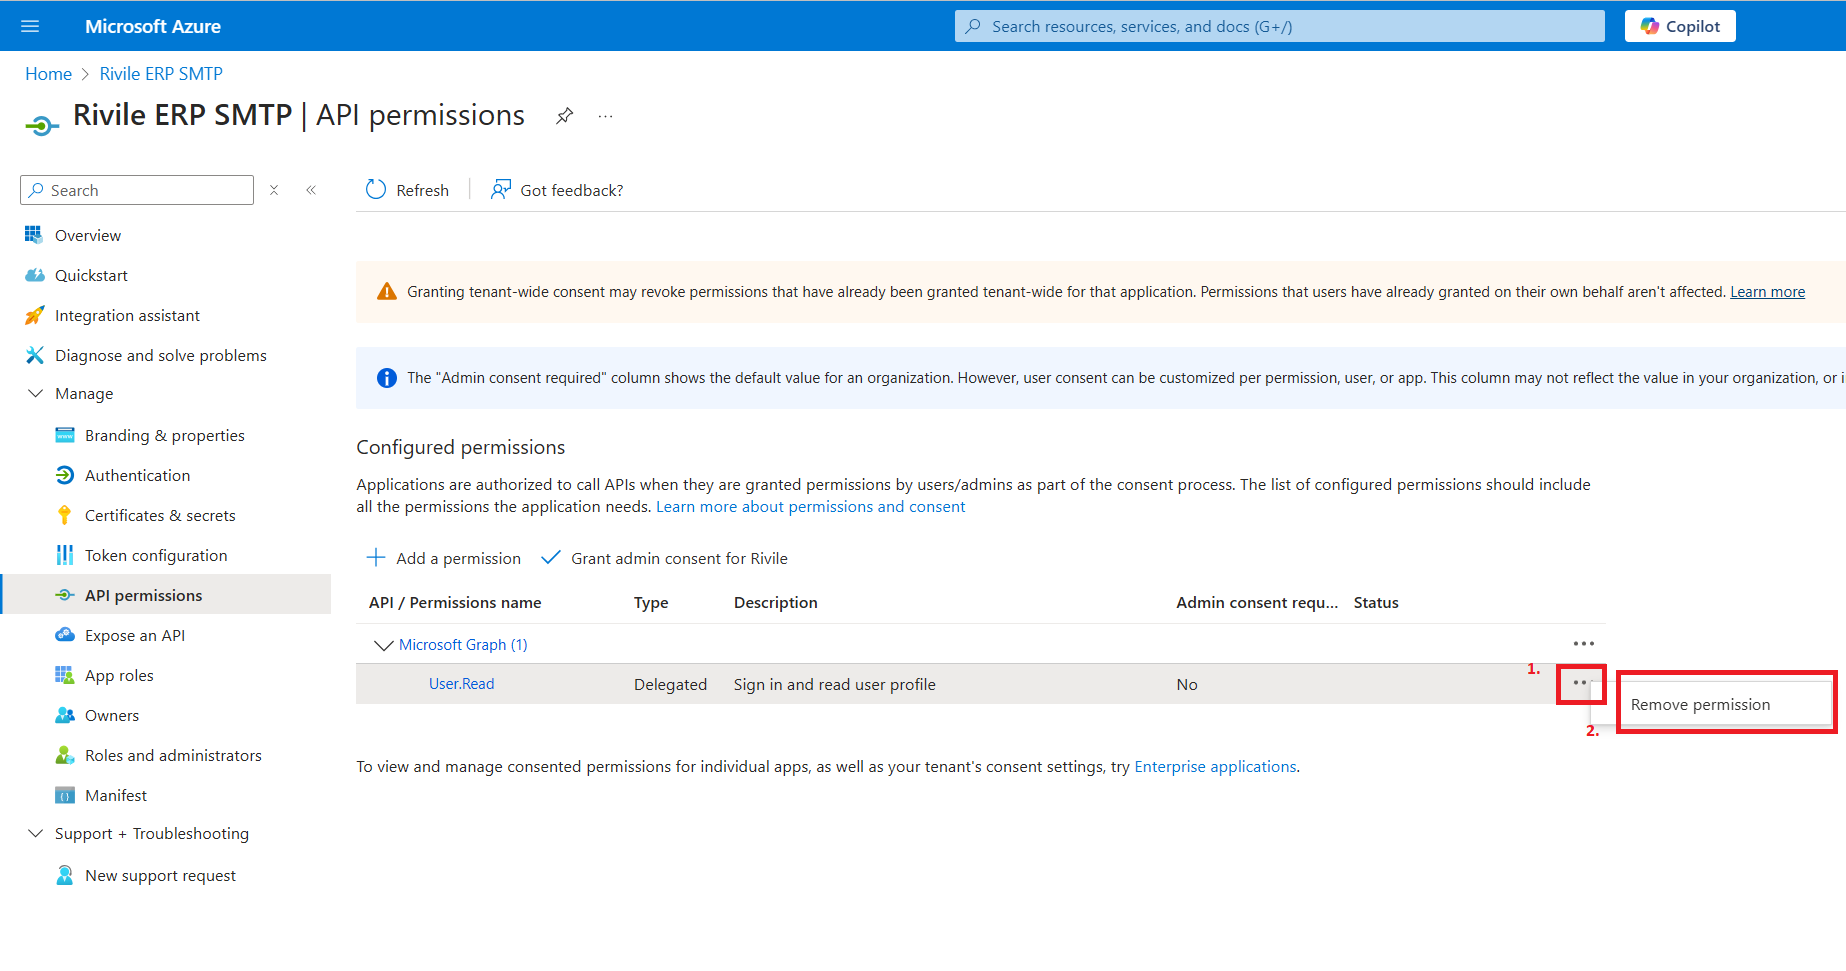
Task: Click the Refresh icon in toolbar
Action: (376, 190)
